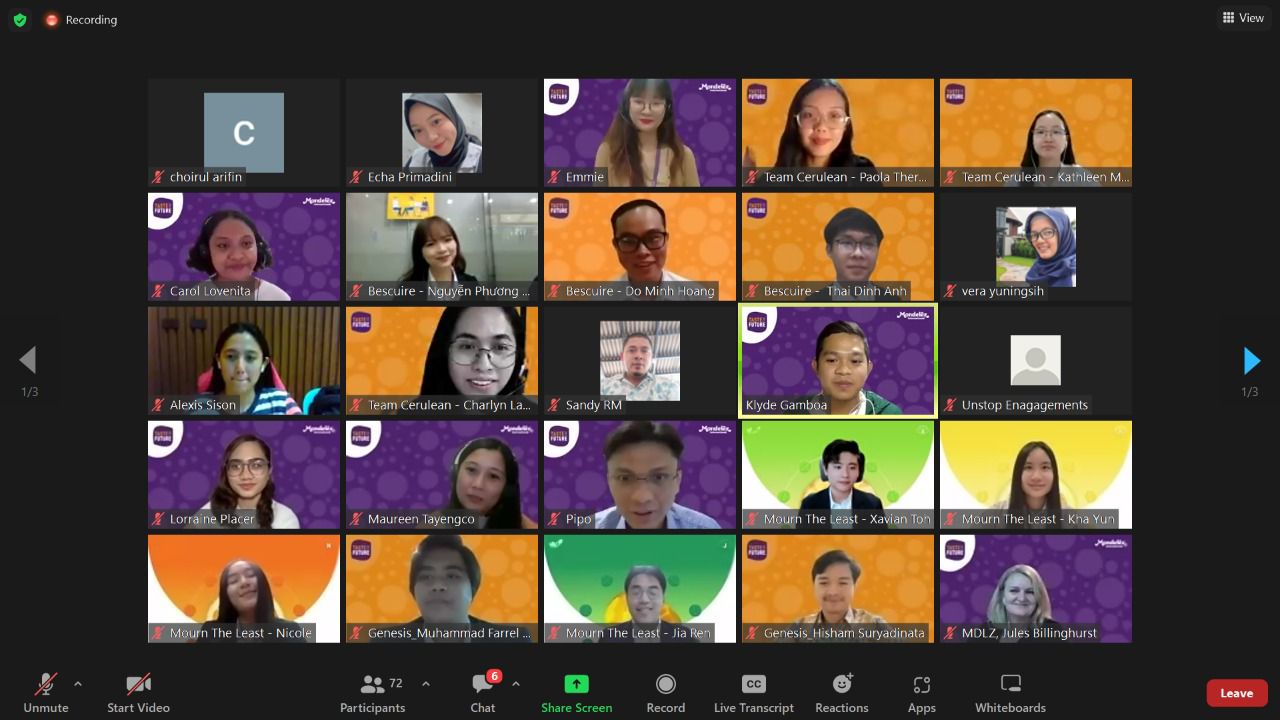Image resolution: width=1280 pixels, height=720 pixels.
Task: Toggle meeting recording with Record button
Action: point(665,692)
